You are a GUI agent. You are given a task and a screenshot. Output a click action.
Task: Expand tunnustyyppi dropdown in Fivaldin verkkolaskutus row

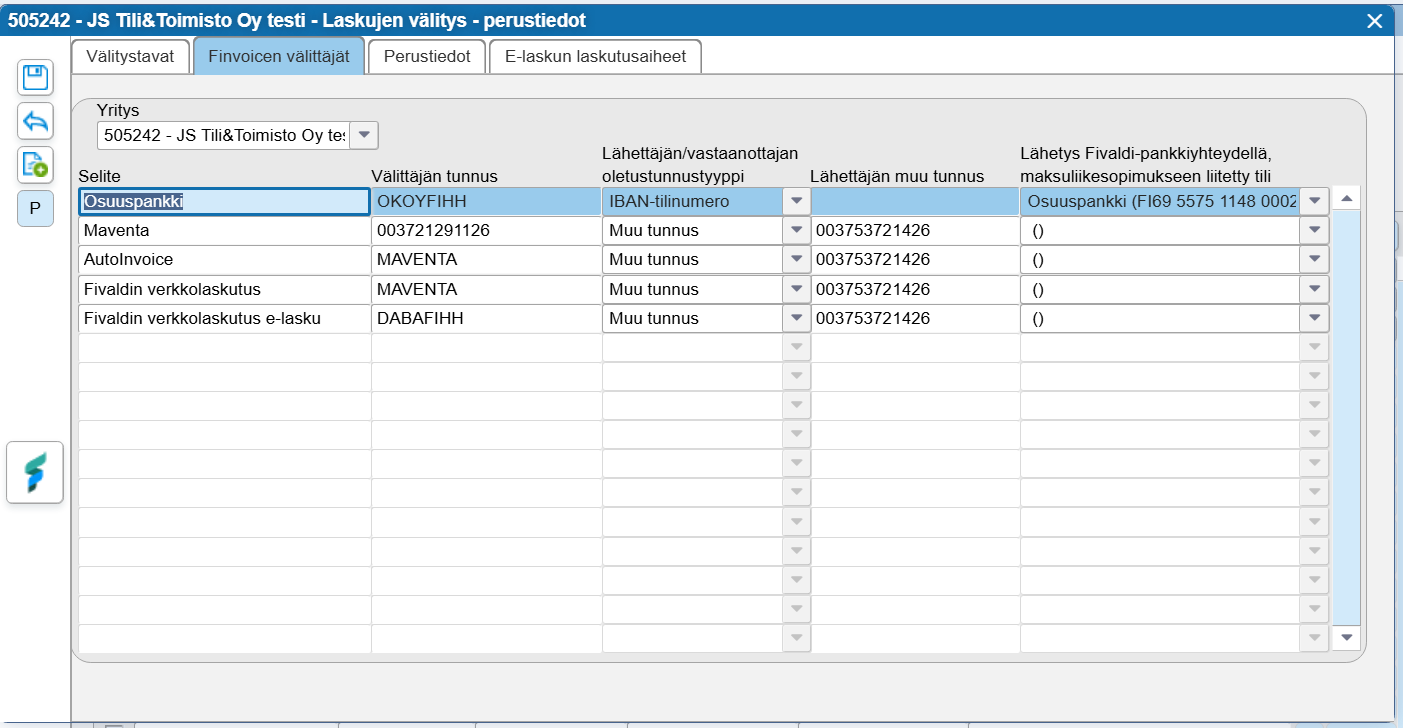coord(796,289)
